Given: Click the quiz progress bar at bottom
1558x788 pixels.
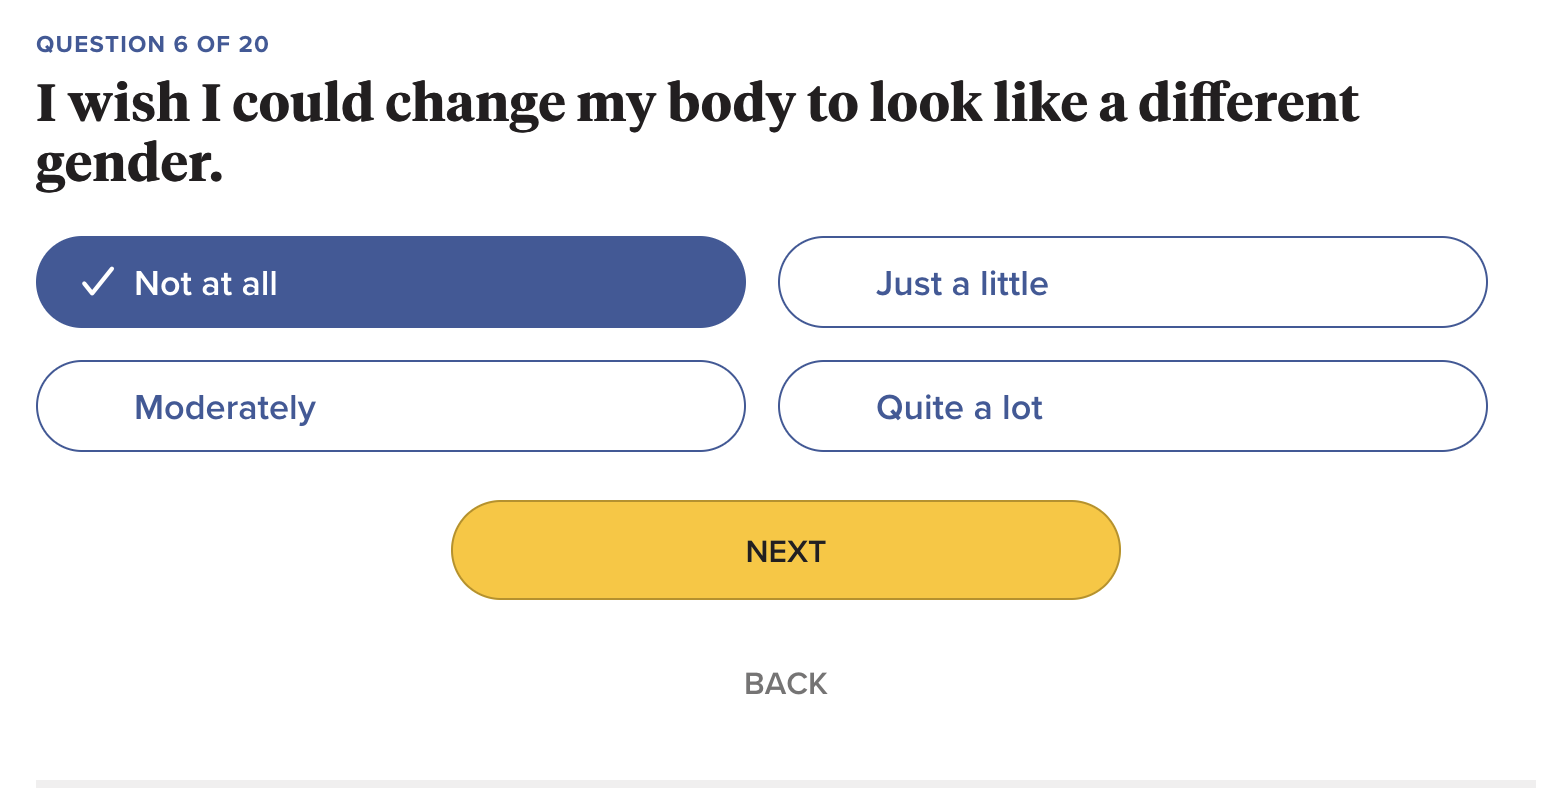Looking at the screenshot, I should pyautogui.click(x=785, y=783).
